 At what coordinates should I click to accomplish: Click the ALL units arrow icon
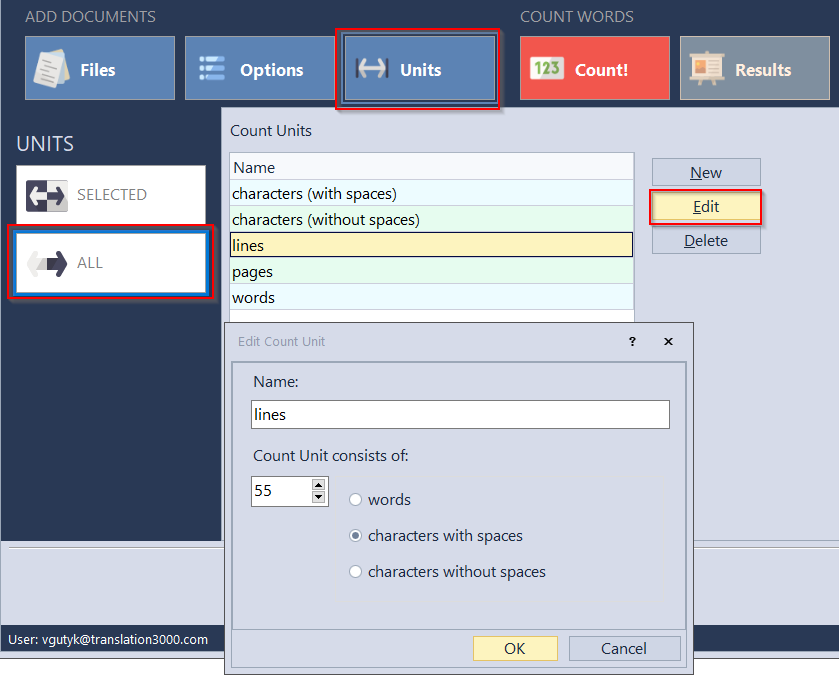46,263
